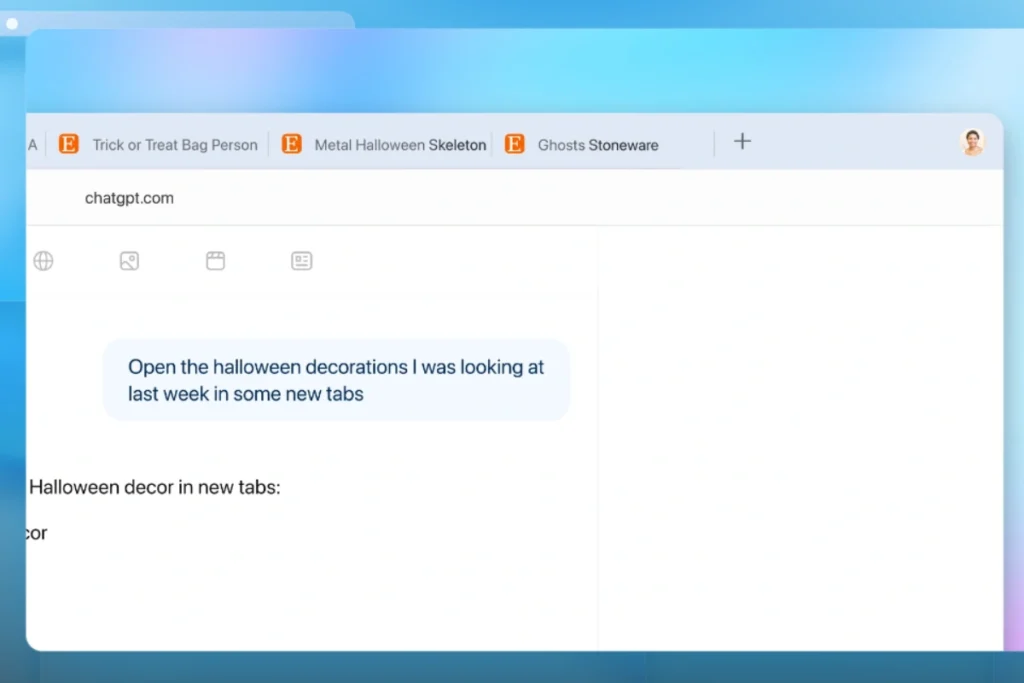Open the Ghosts Stoneware tab
Screen dimensions: 1024x683
597,145
